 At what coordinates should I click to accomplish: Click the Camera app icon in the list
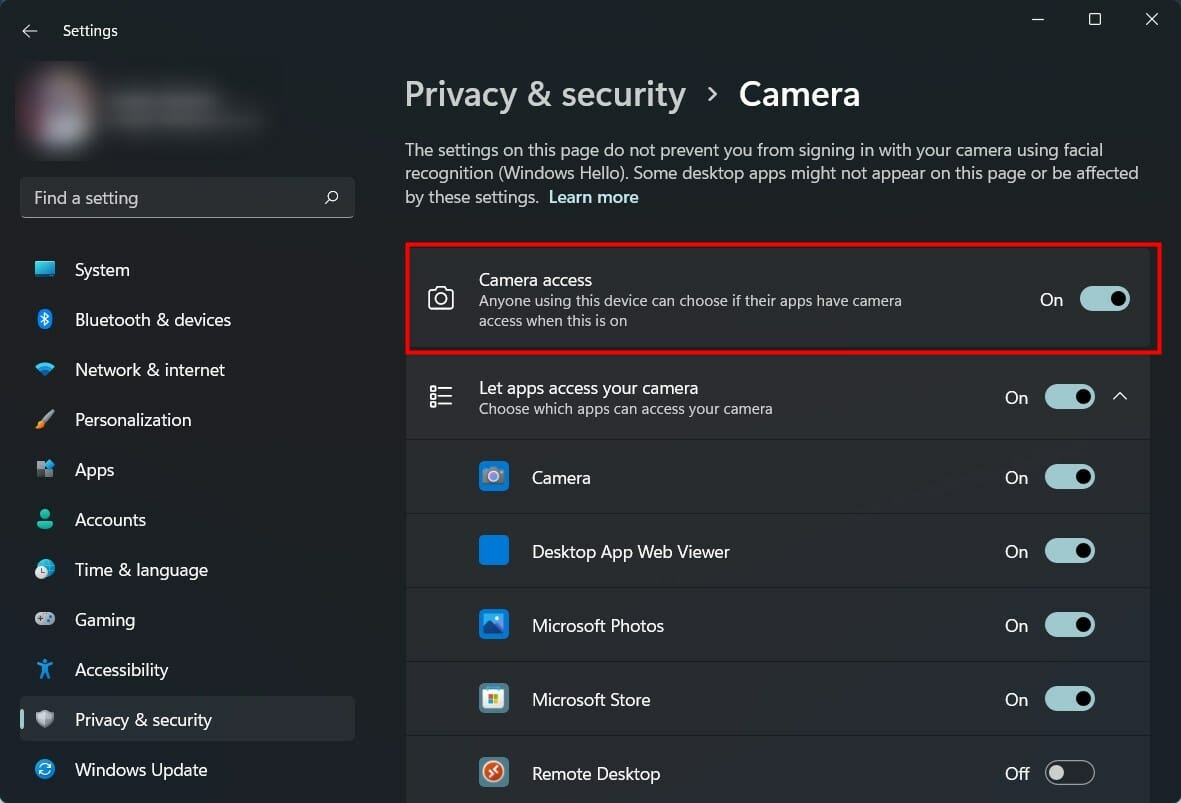pyautogui.click(x=493, y=476)
